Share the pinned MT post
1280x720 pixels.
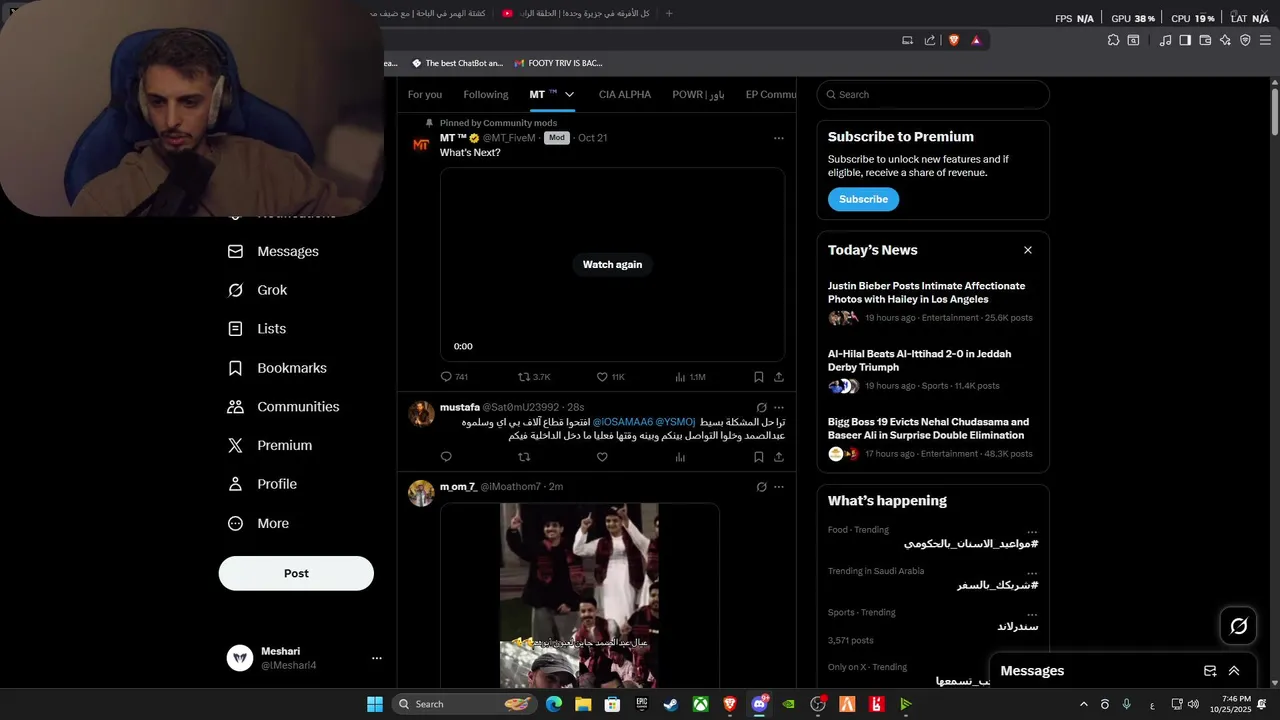click(x=779, y=377)
